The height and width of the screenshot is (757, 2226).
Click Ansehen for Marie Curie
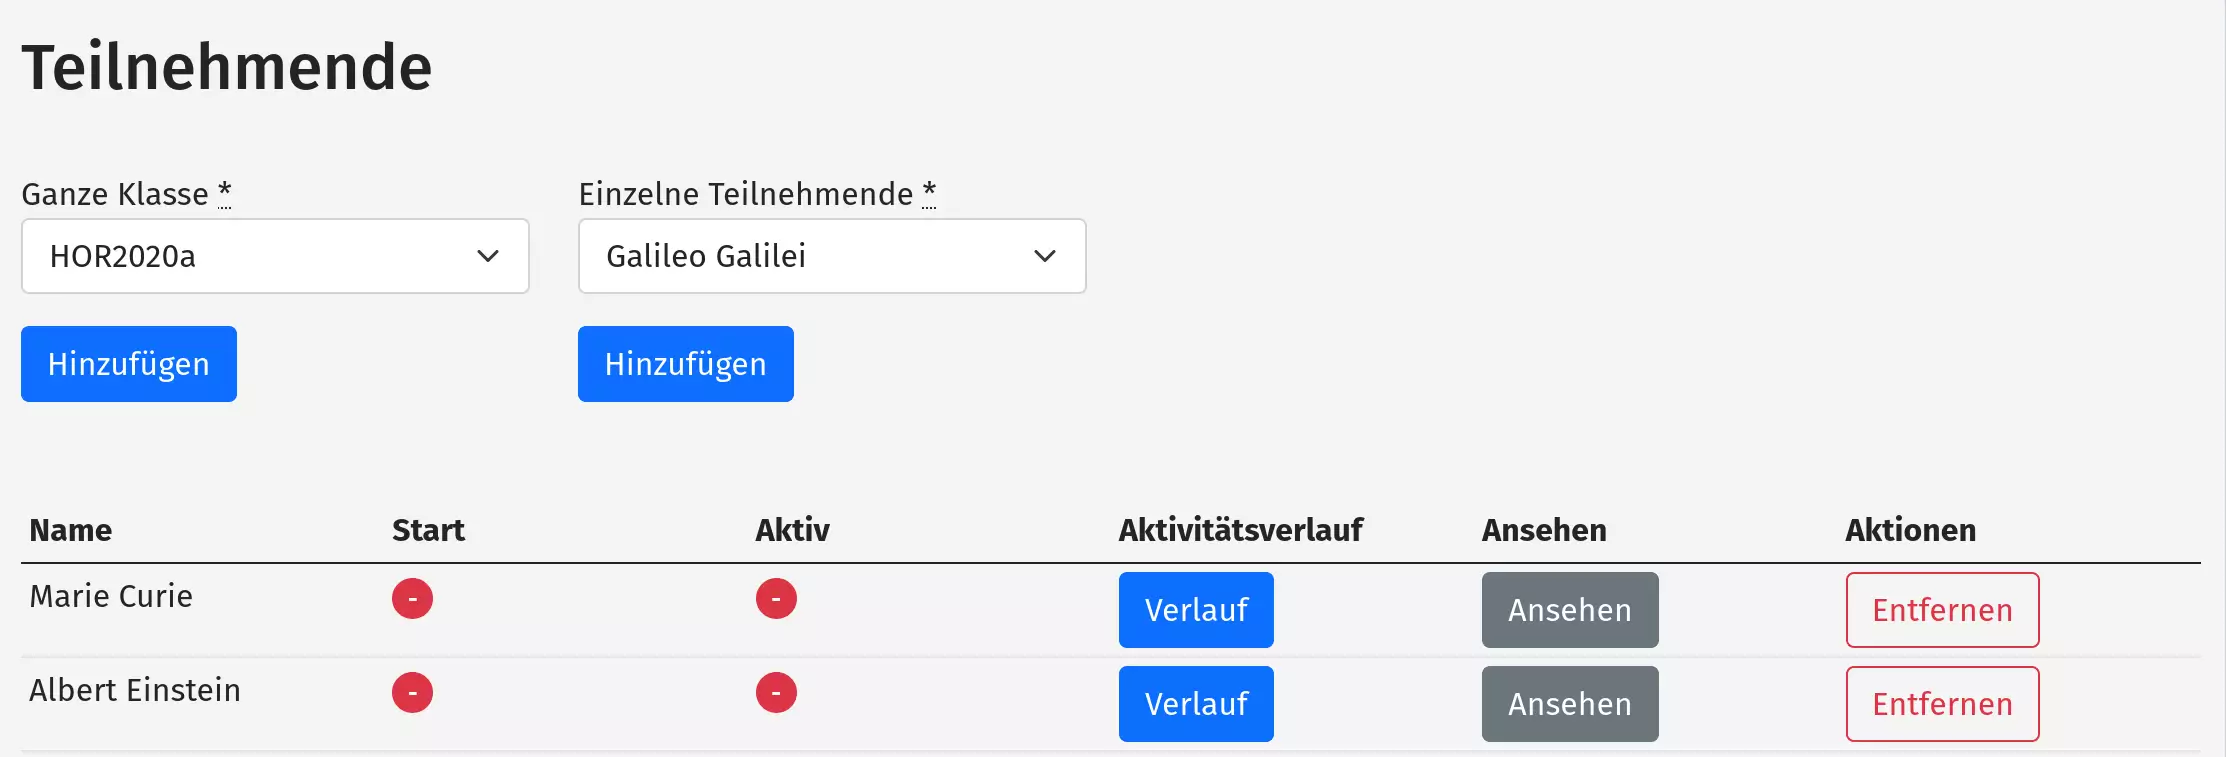click(1570, 610)
